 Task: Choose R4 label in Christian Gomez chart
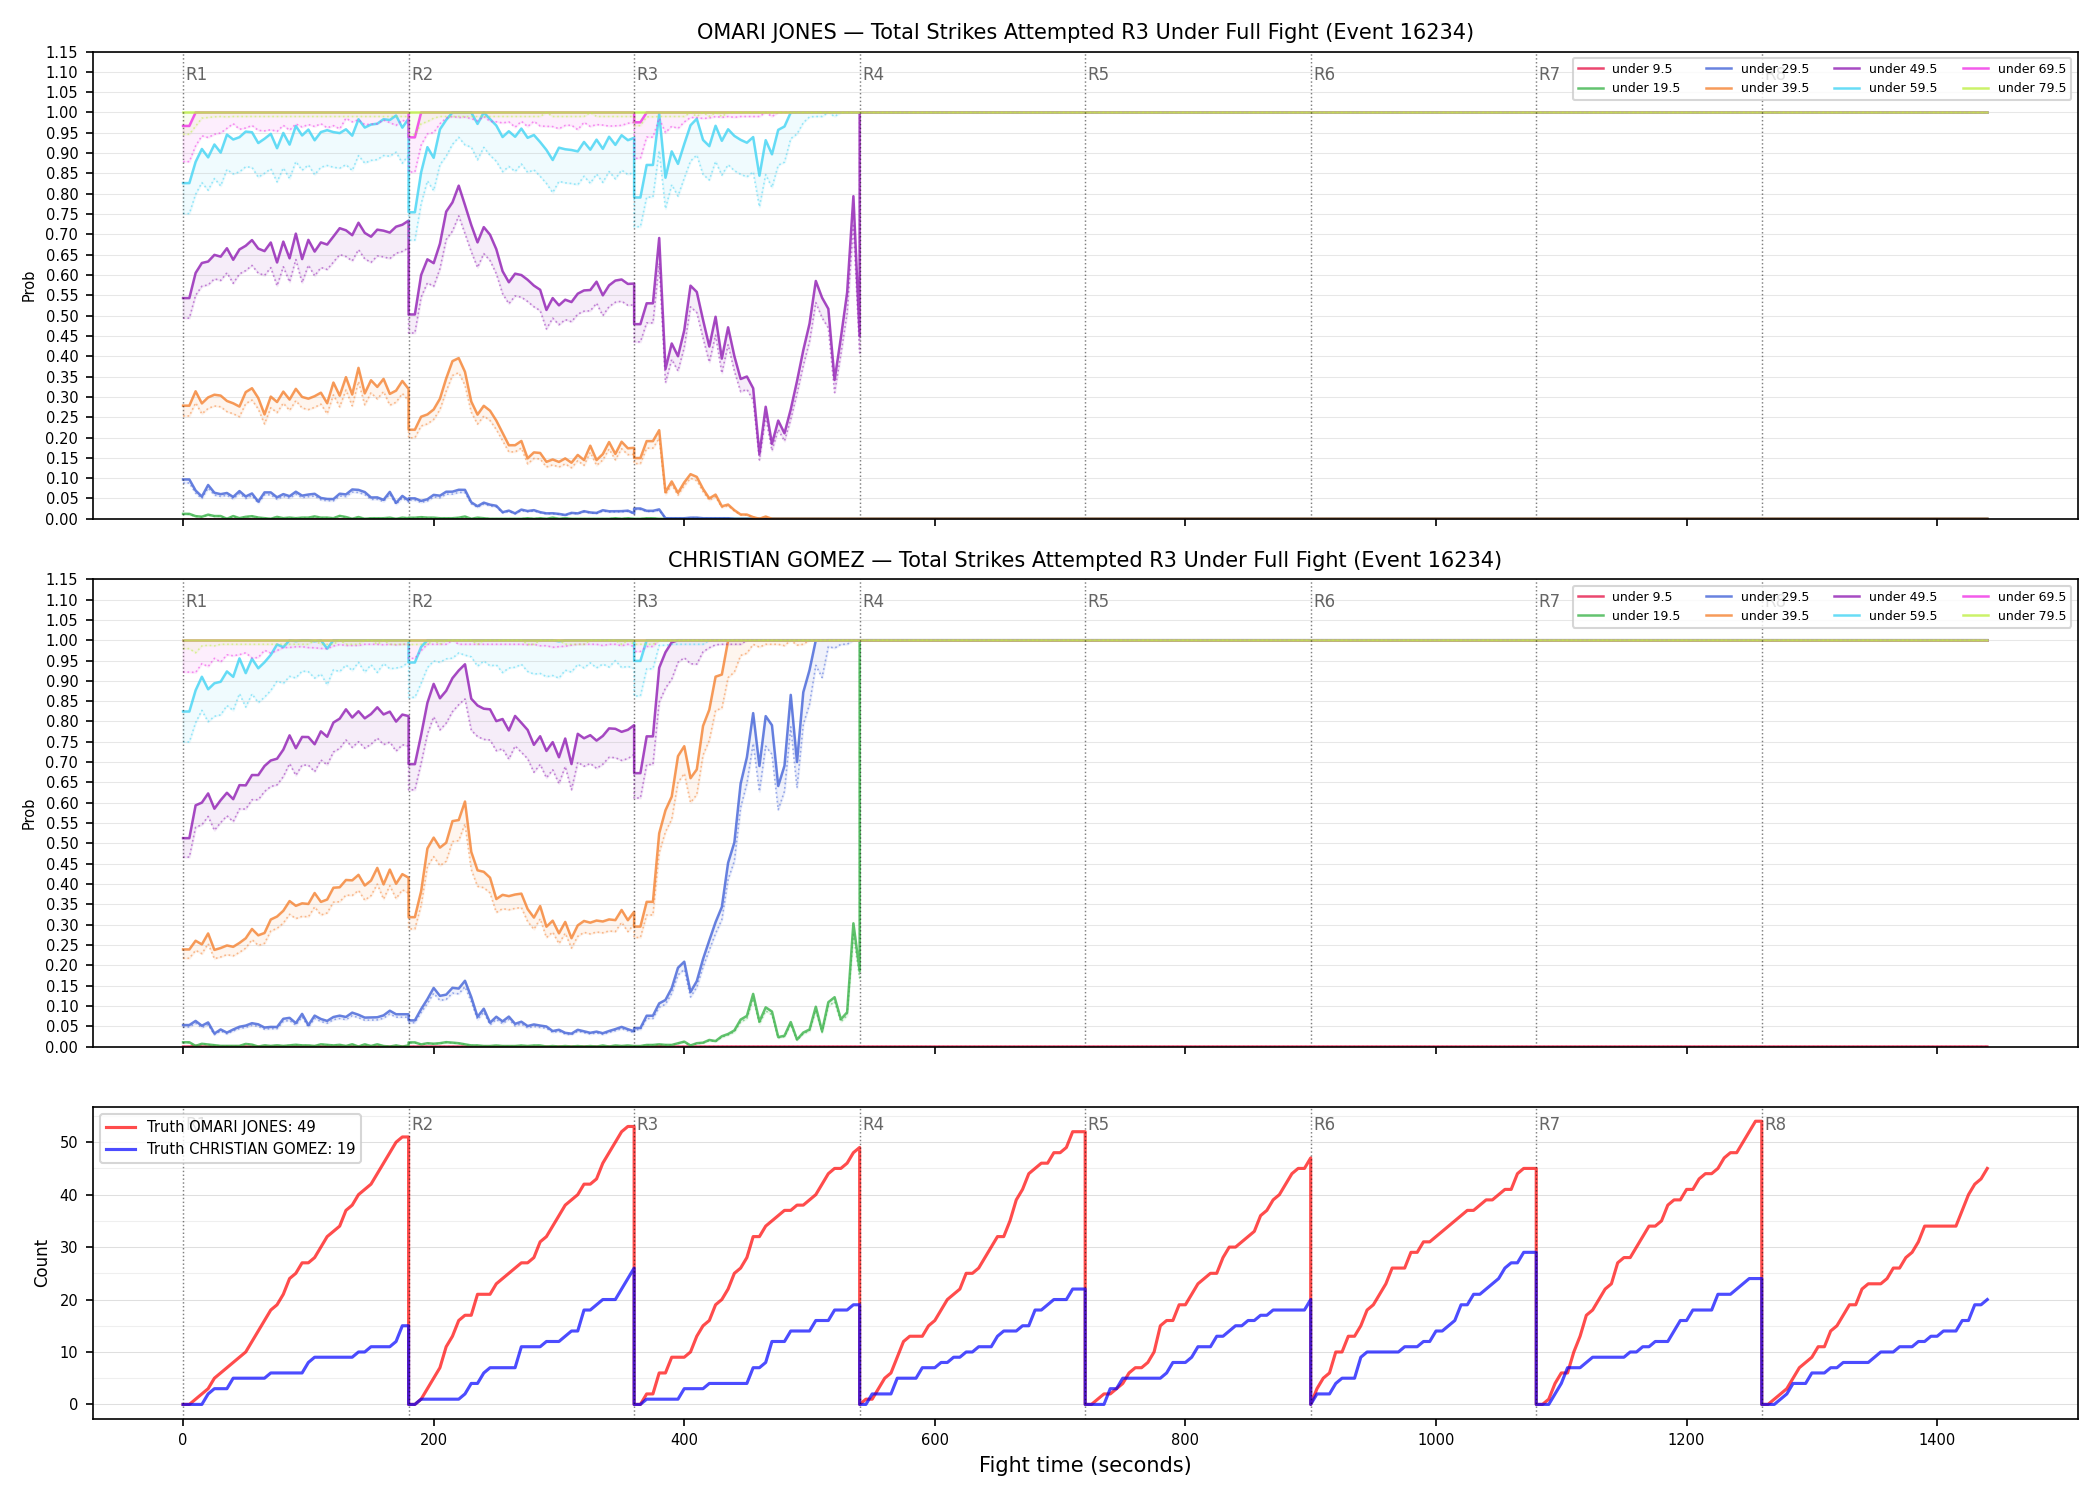point(873,601)
